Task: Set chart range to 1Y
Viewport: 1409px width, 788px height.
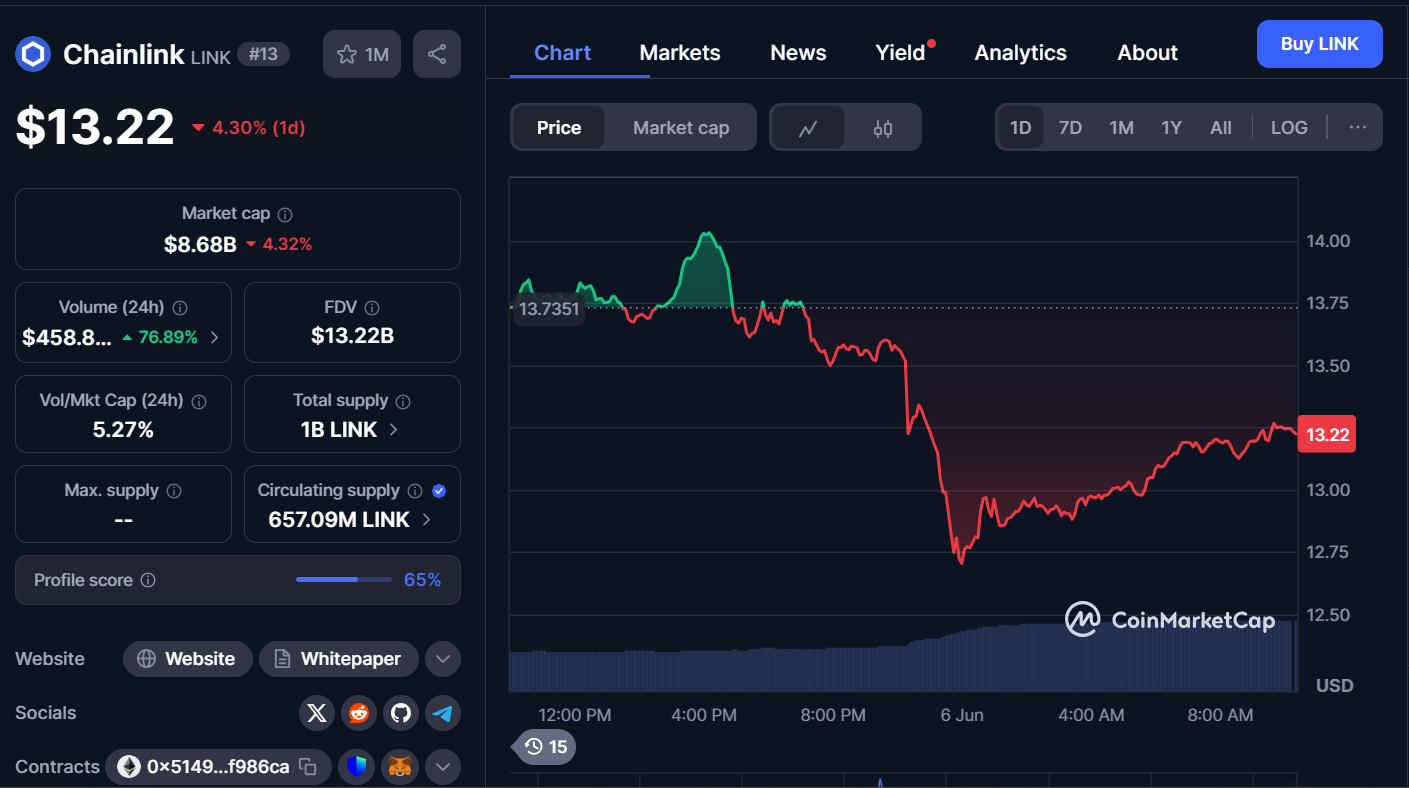Action: 1171,127
